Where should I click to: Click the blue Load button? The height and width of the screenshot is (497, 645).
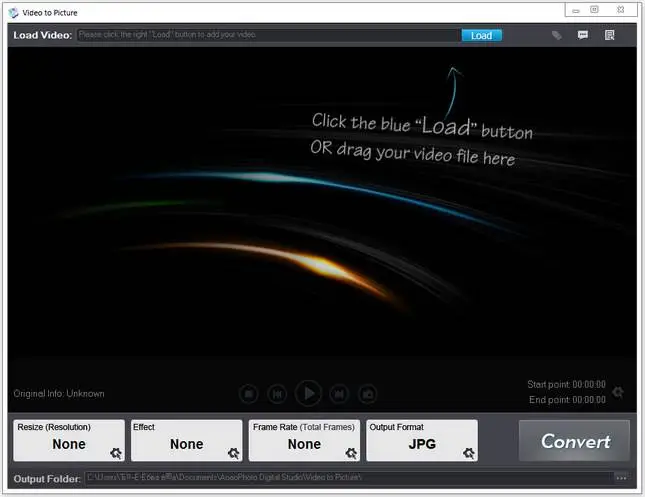(481, 35)
